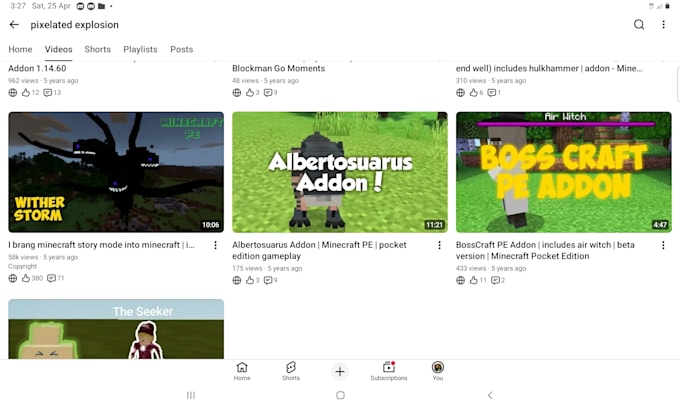The image size is (680, 408).
Task: Tap the like icon showing 11 likes
Action: point(474,280)
